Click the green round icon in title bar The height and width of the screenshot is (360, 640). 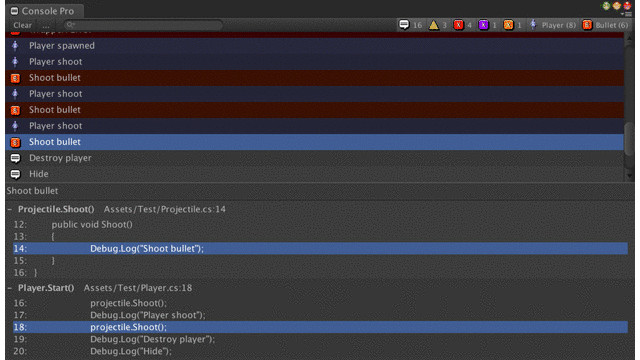click(607, 6)
